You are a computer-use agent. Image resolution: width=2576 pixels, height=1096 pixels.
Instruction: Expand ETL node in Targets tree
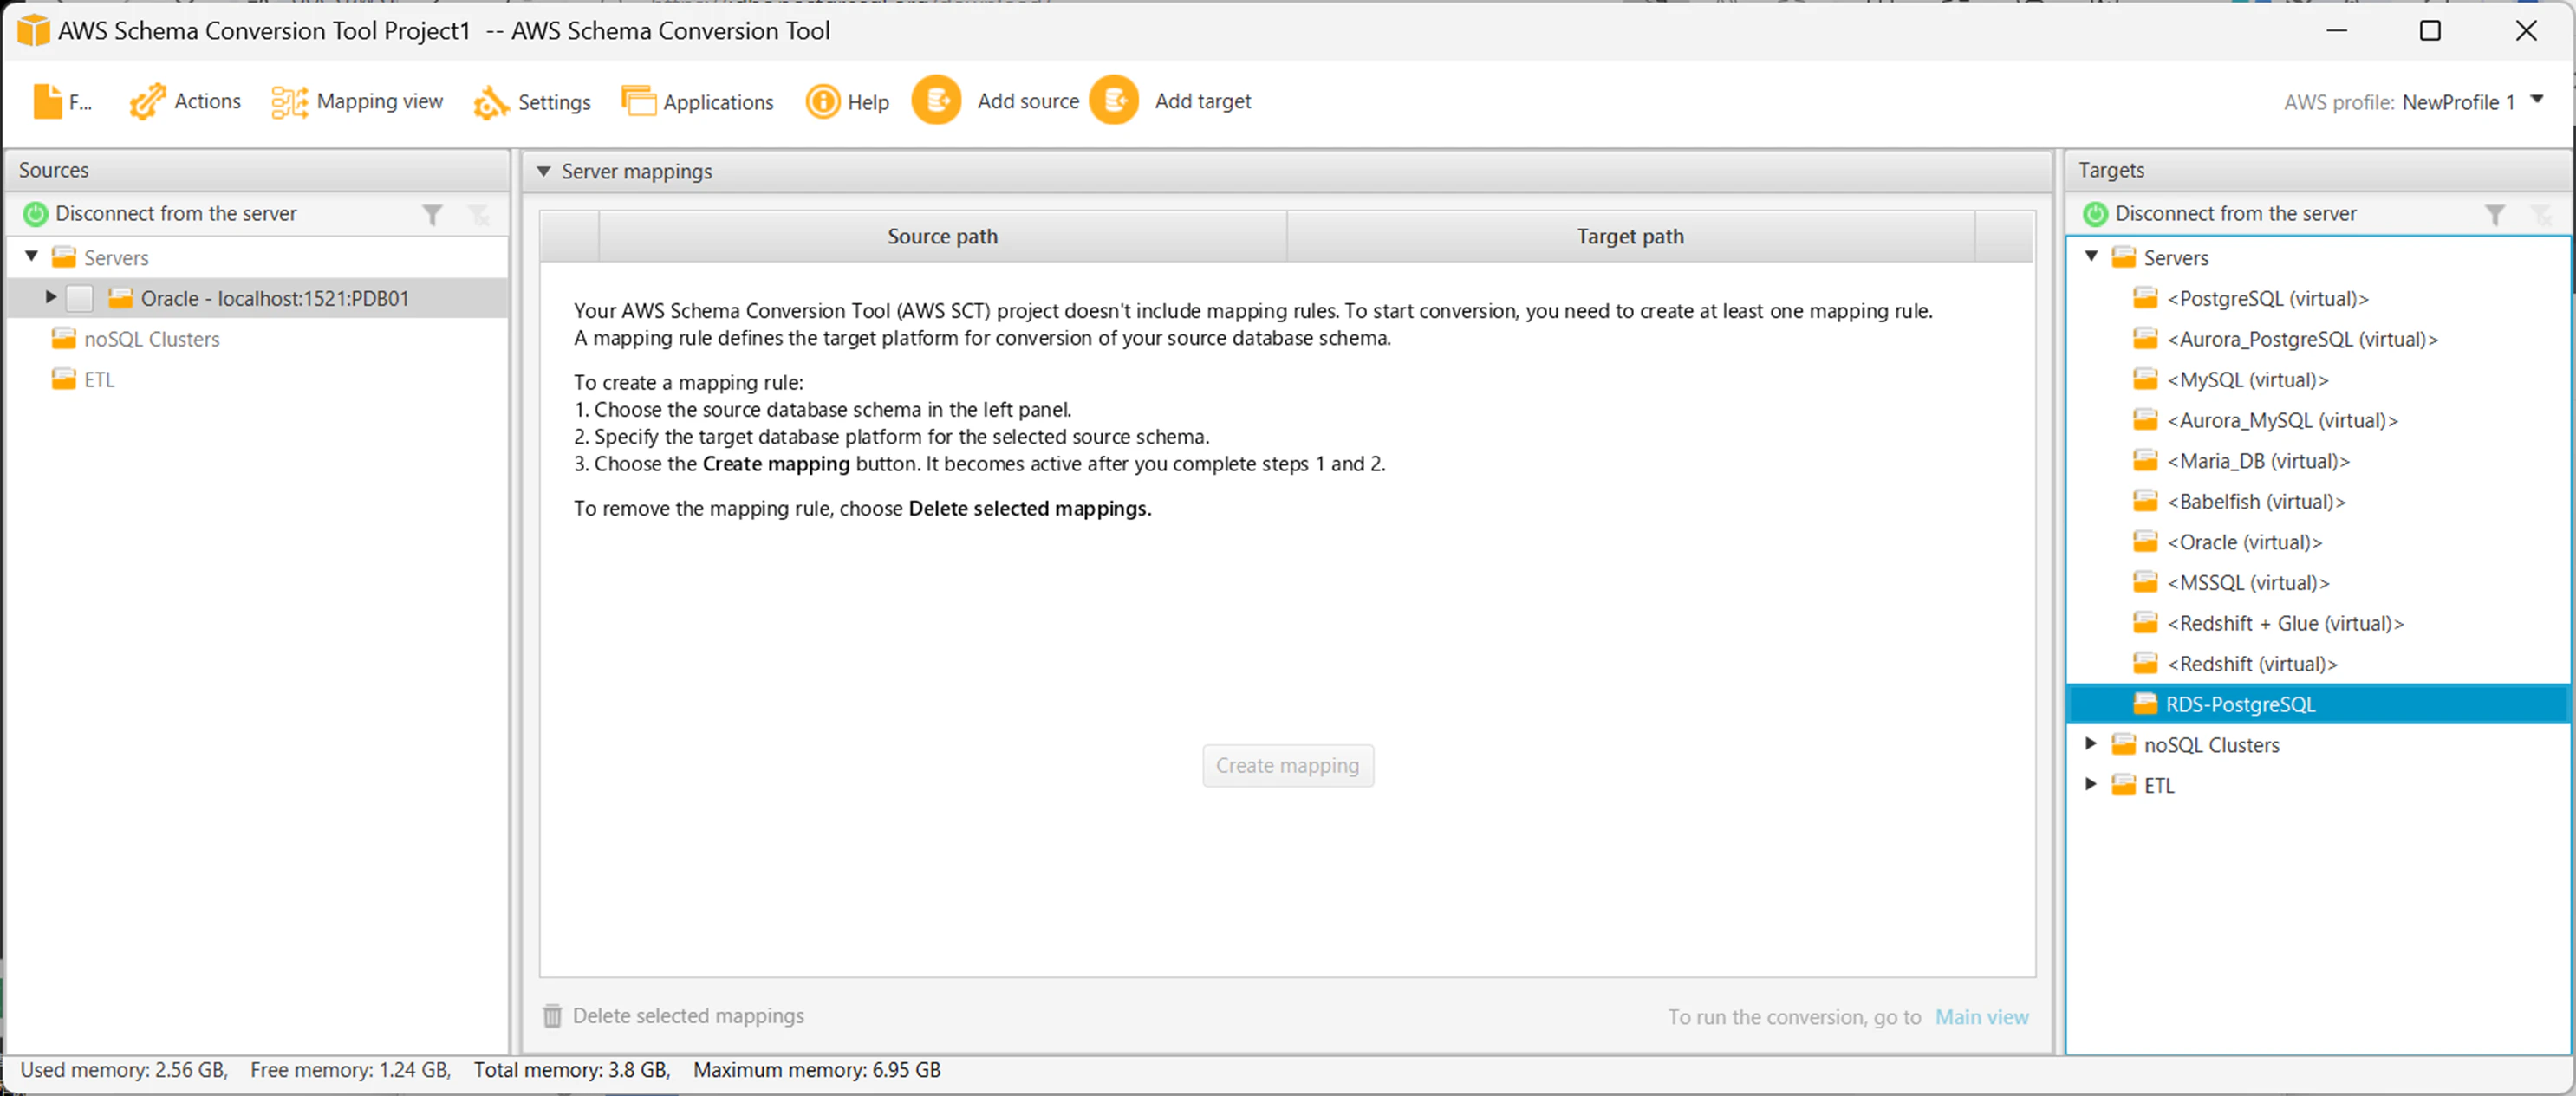coord(2091,784)
